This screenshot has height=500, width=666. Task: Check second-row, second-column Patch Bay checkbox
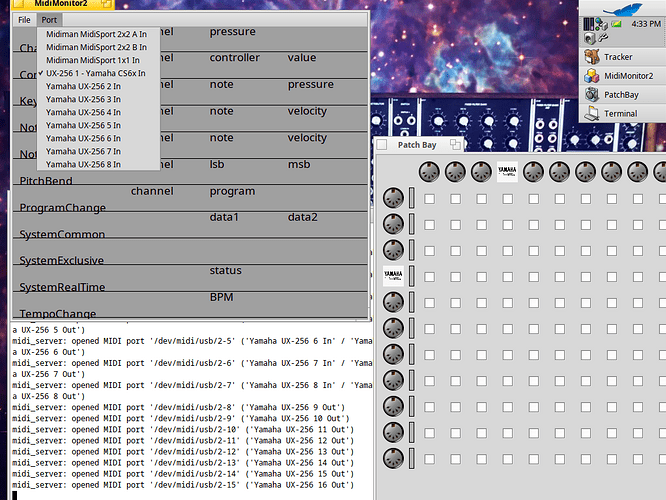click(455, 225)
